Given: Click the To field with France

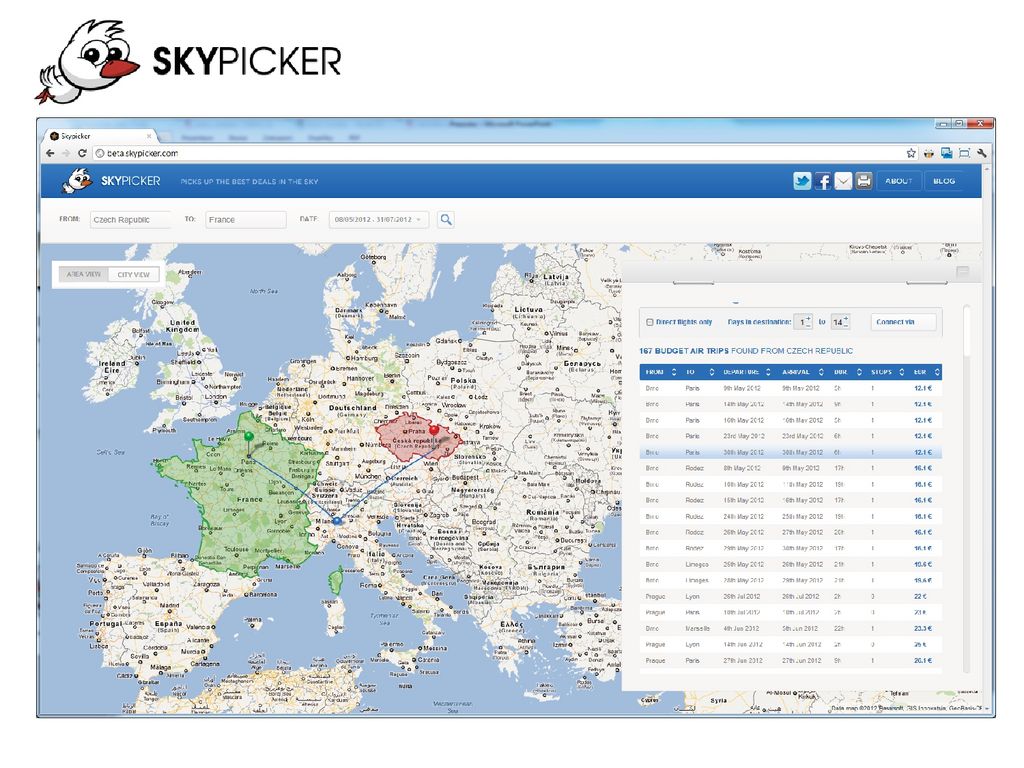Looking at the screenshot, I should (x=246, y=219).
